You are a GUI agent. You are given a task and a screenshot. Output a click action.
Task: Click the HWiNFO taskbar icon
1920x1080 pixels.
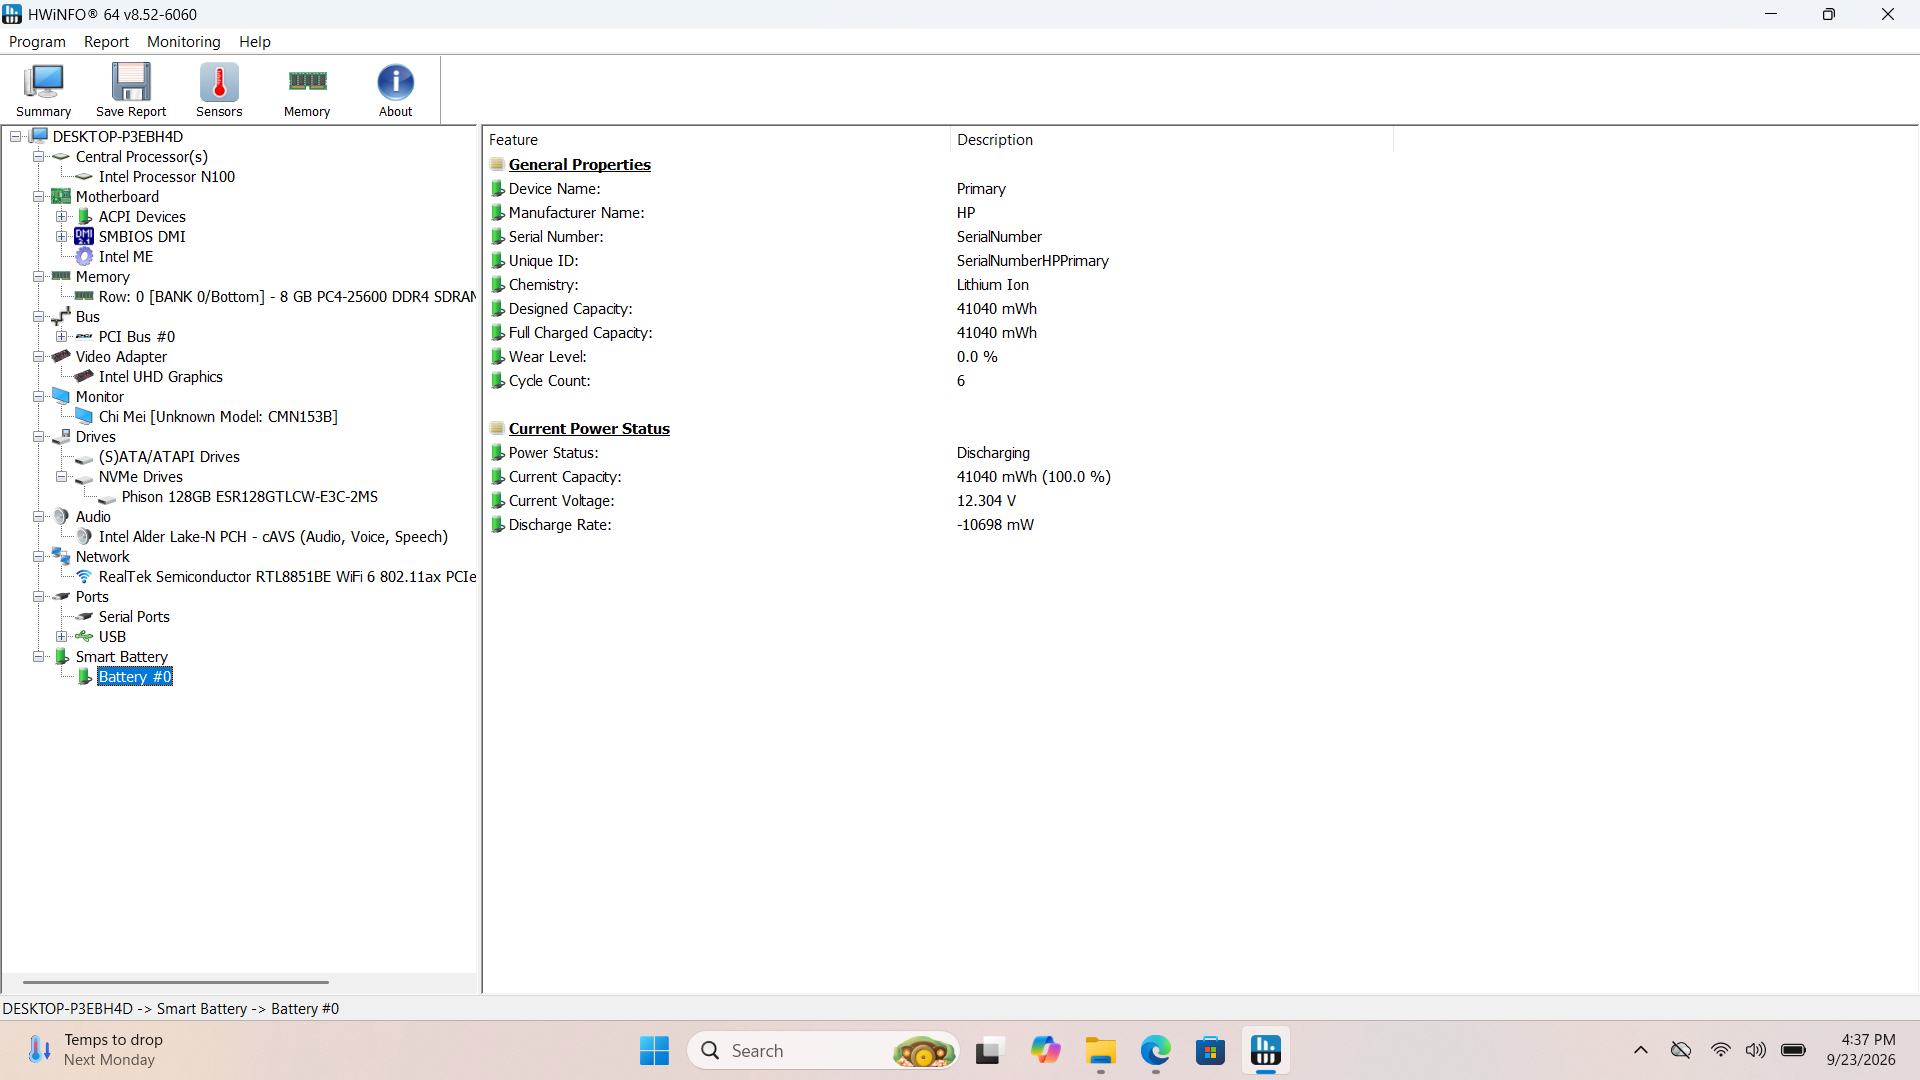[x=1265, y=1051]
